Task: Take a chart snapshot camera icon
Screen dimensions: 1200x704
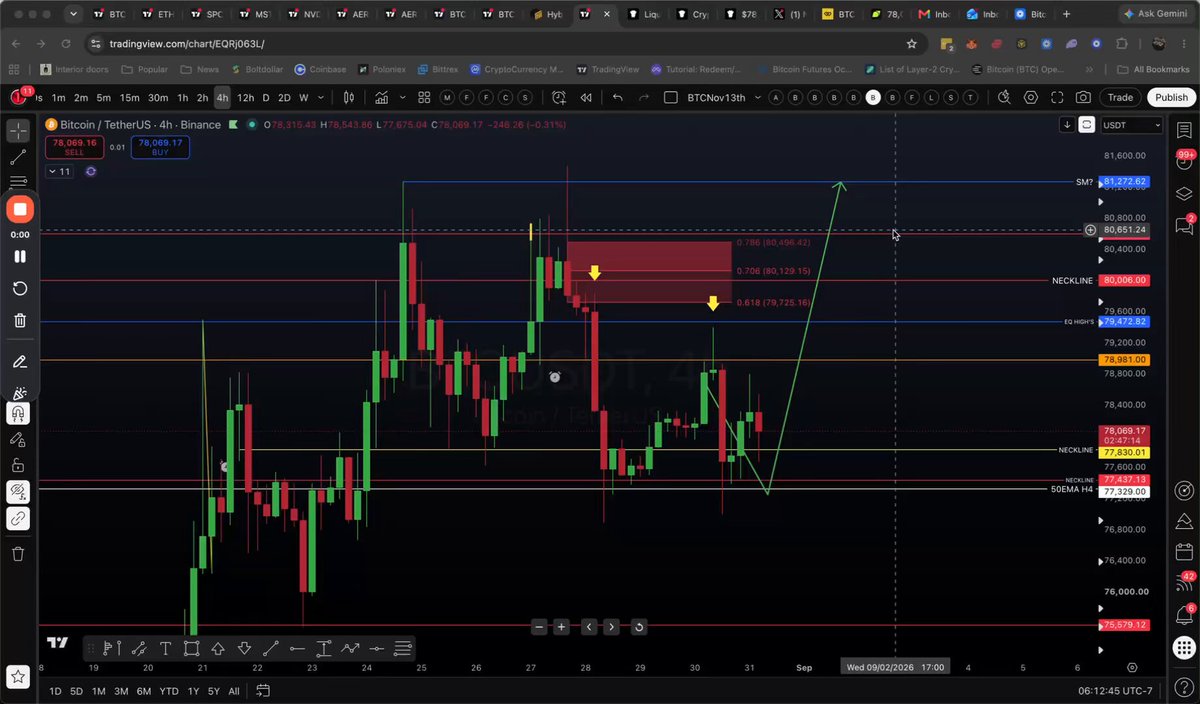Action: point(1084,97)
